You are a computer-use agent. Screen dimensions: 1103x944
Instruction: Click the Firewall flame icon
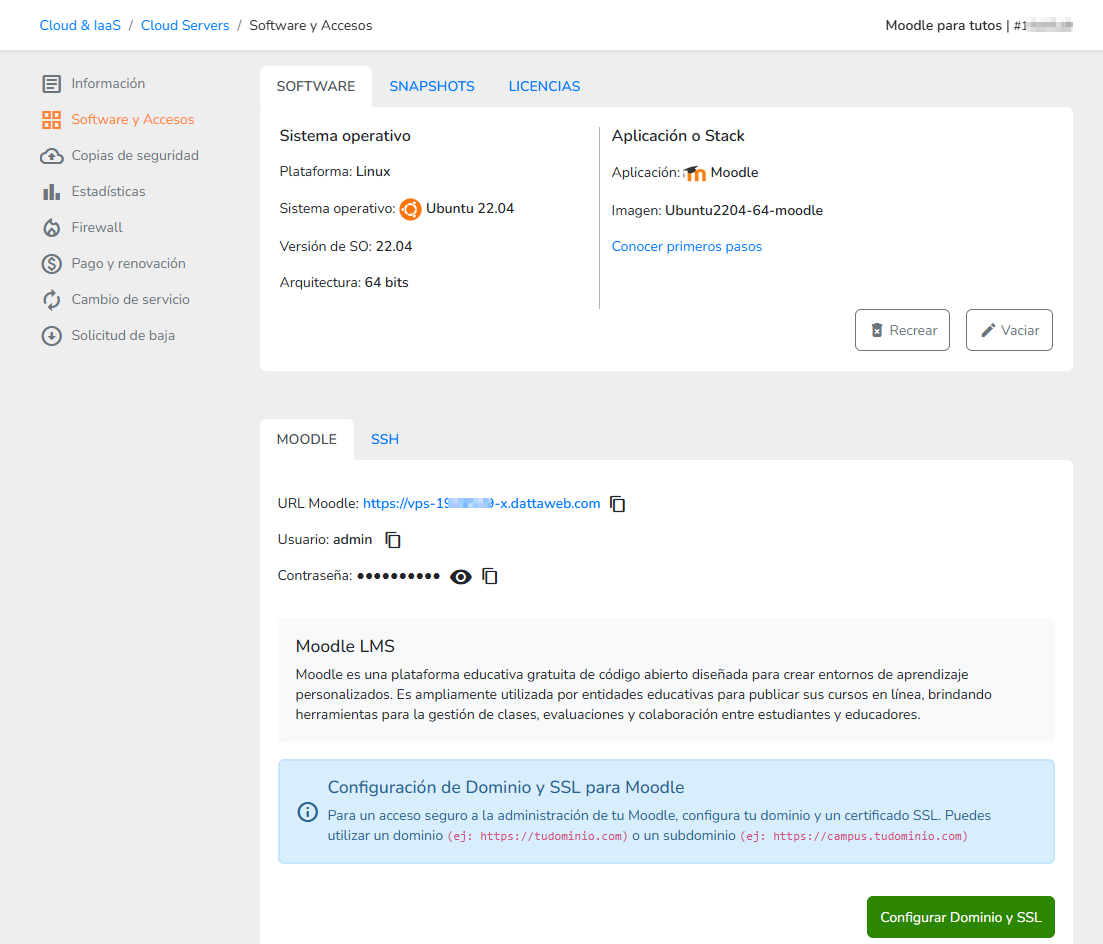51,227
